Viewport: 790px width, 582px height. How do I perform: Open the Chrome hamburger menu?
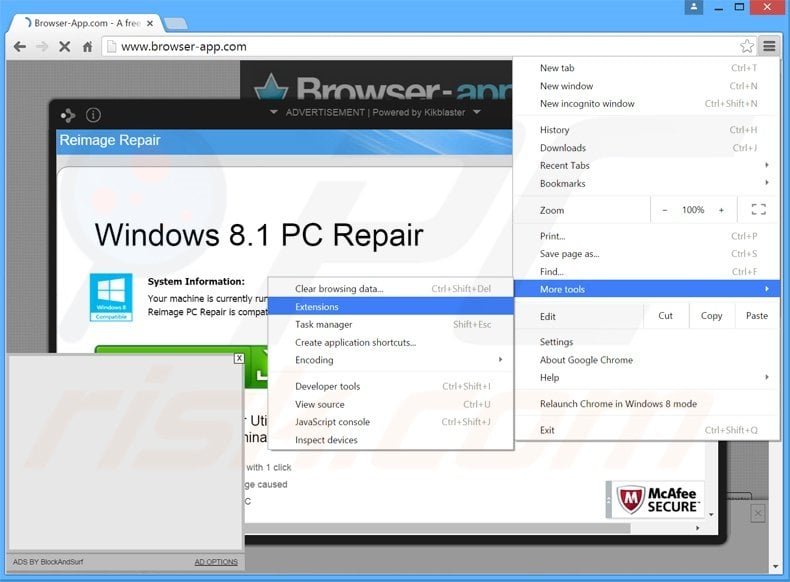coord(769,46)
